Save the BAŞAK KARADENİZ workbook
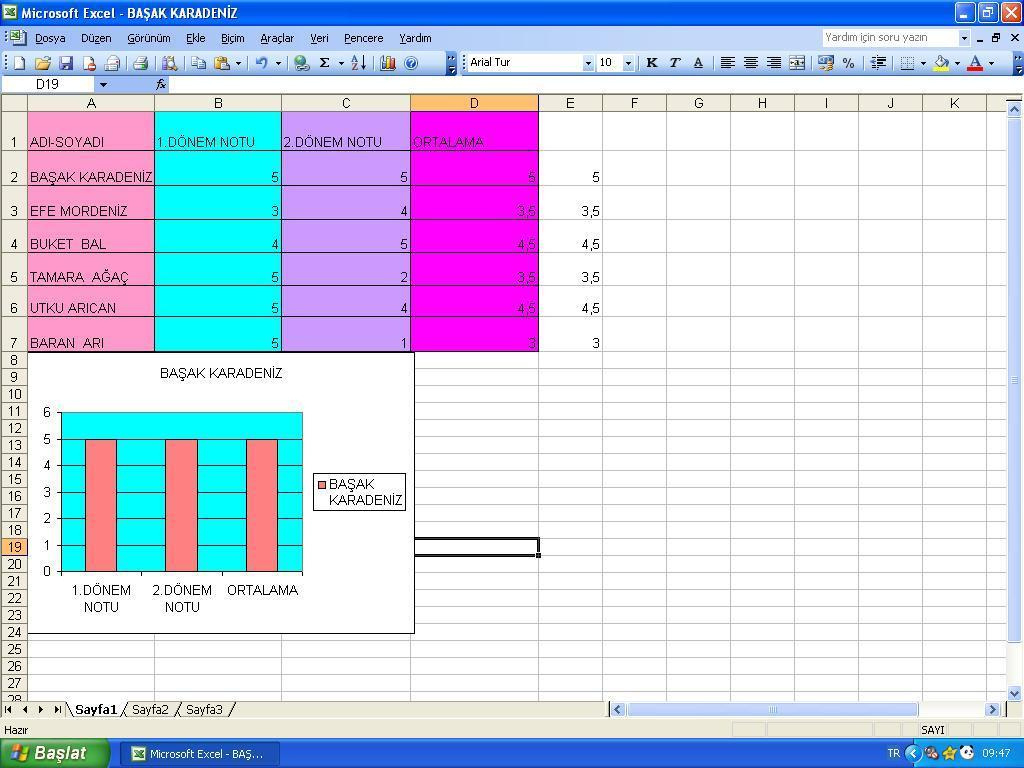 click(x=67, y=62)
